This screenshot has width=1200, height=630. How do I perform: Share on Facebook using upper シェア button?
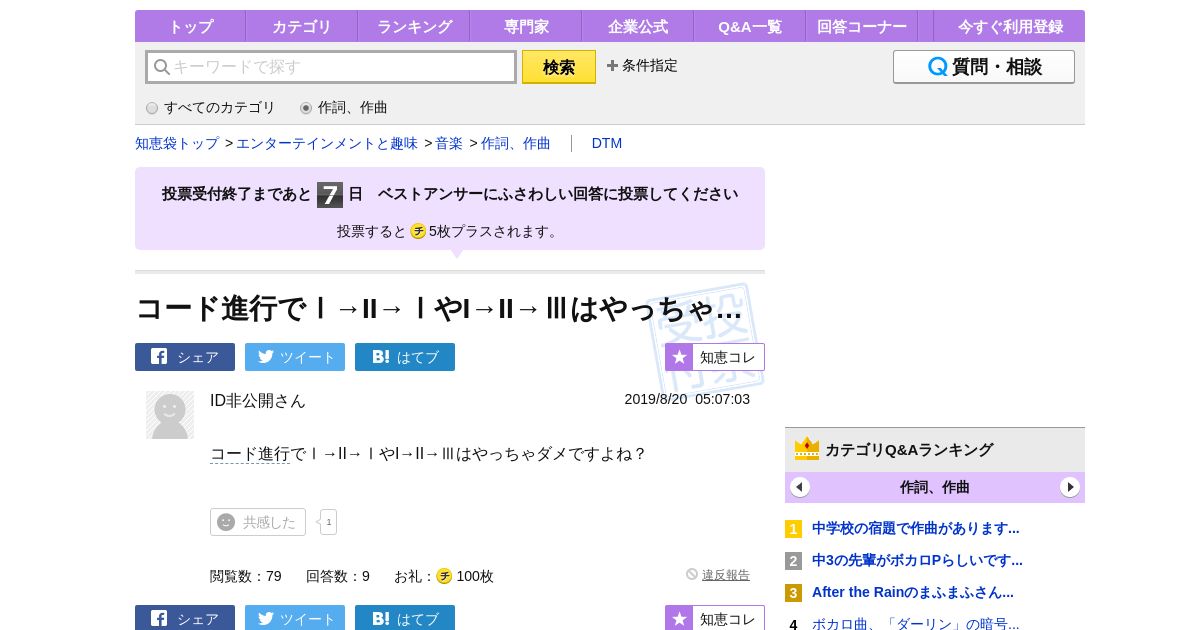tap(185, 357)
